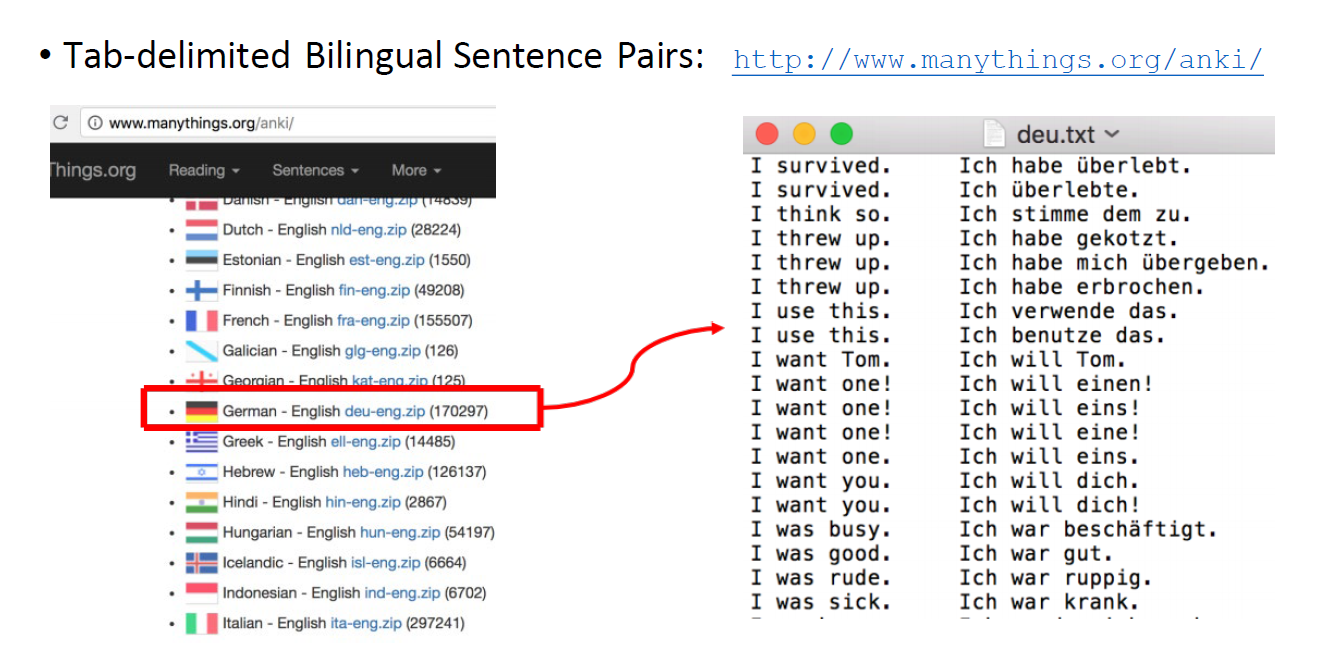Viewport: 1332px width, 666px height.
Task: Click the text 'Ich verwende das.'
Action: (1069, 311)
